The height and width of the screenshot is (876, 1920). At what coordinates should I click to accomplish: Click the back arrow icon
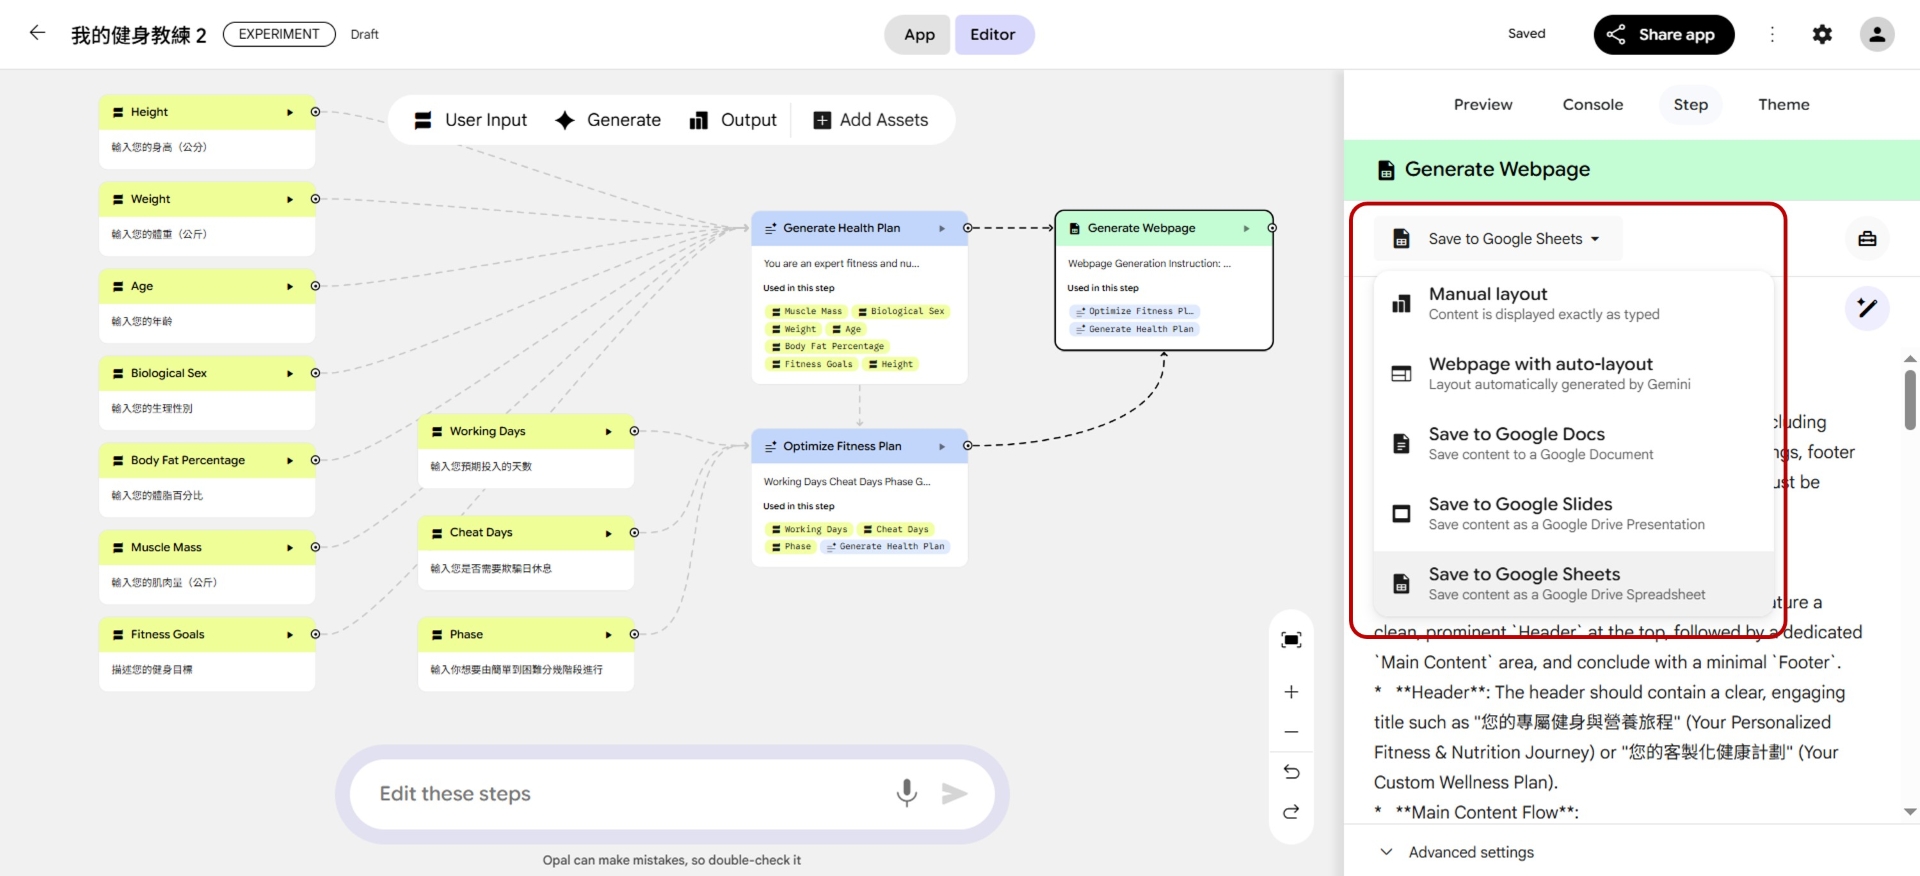click(37, 33)
